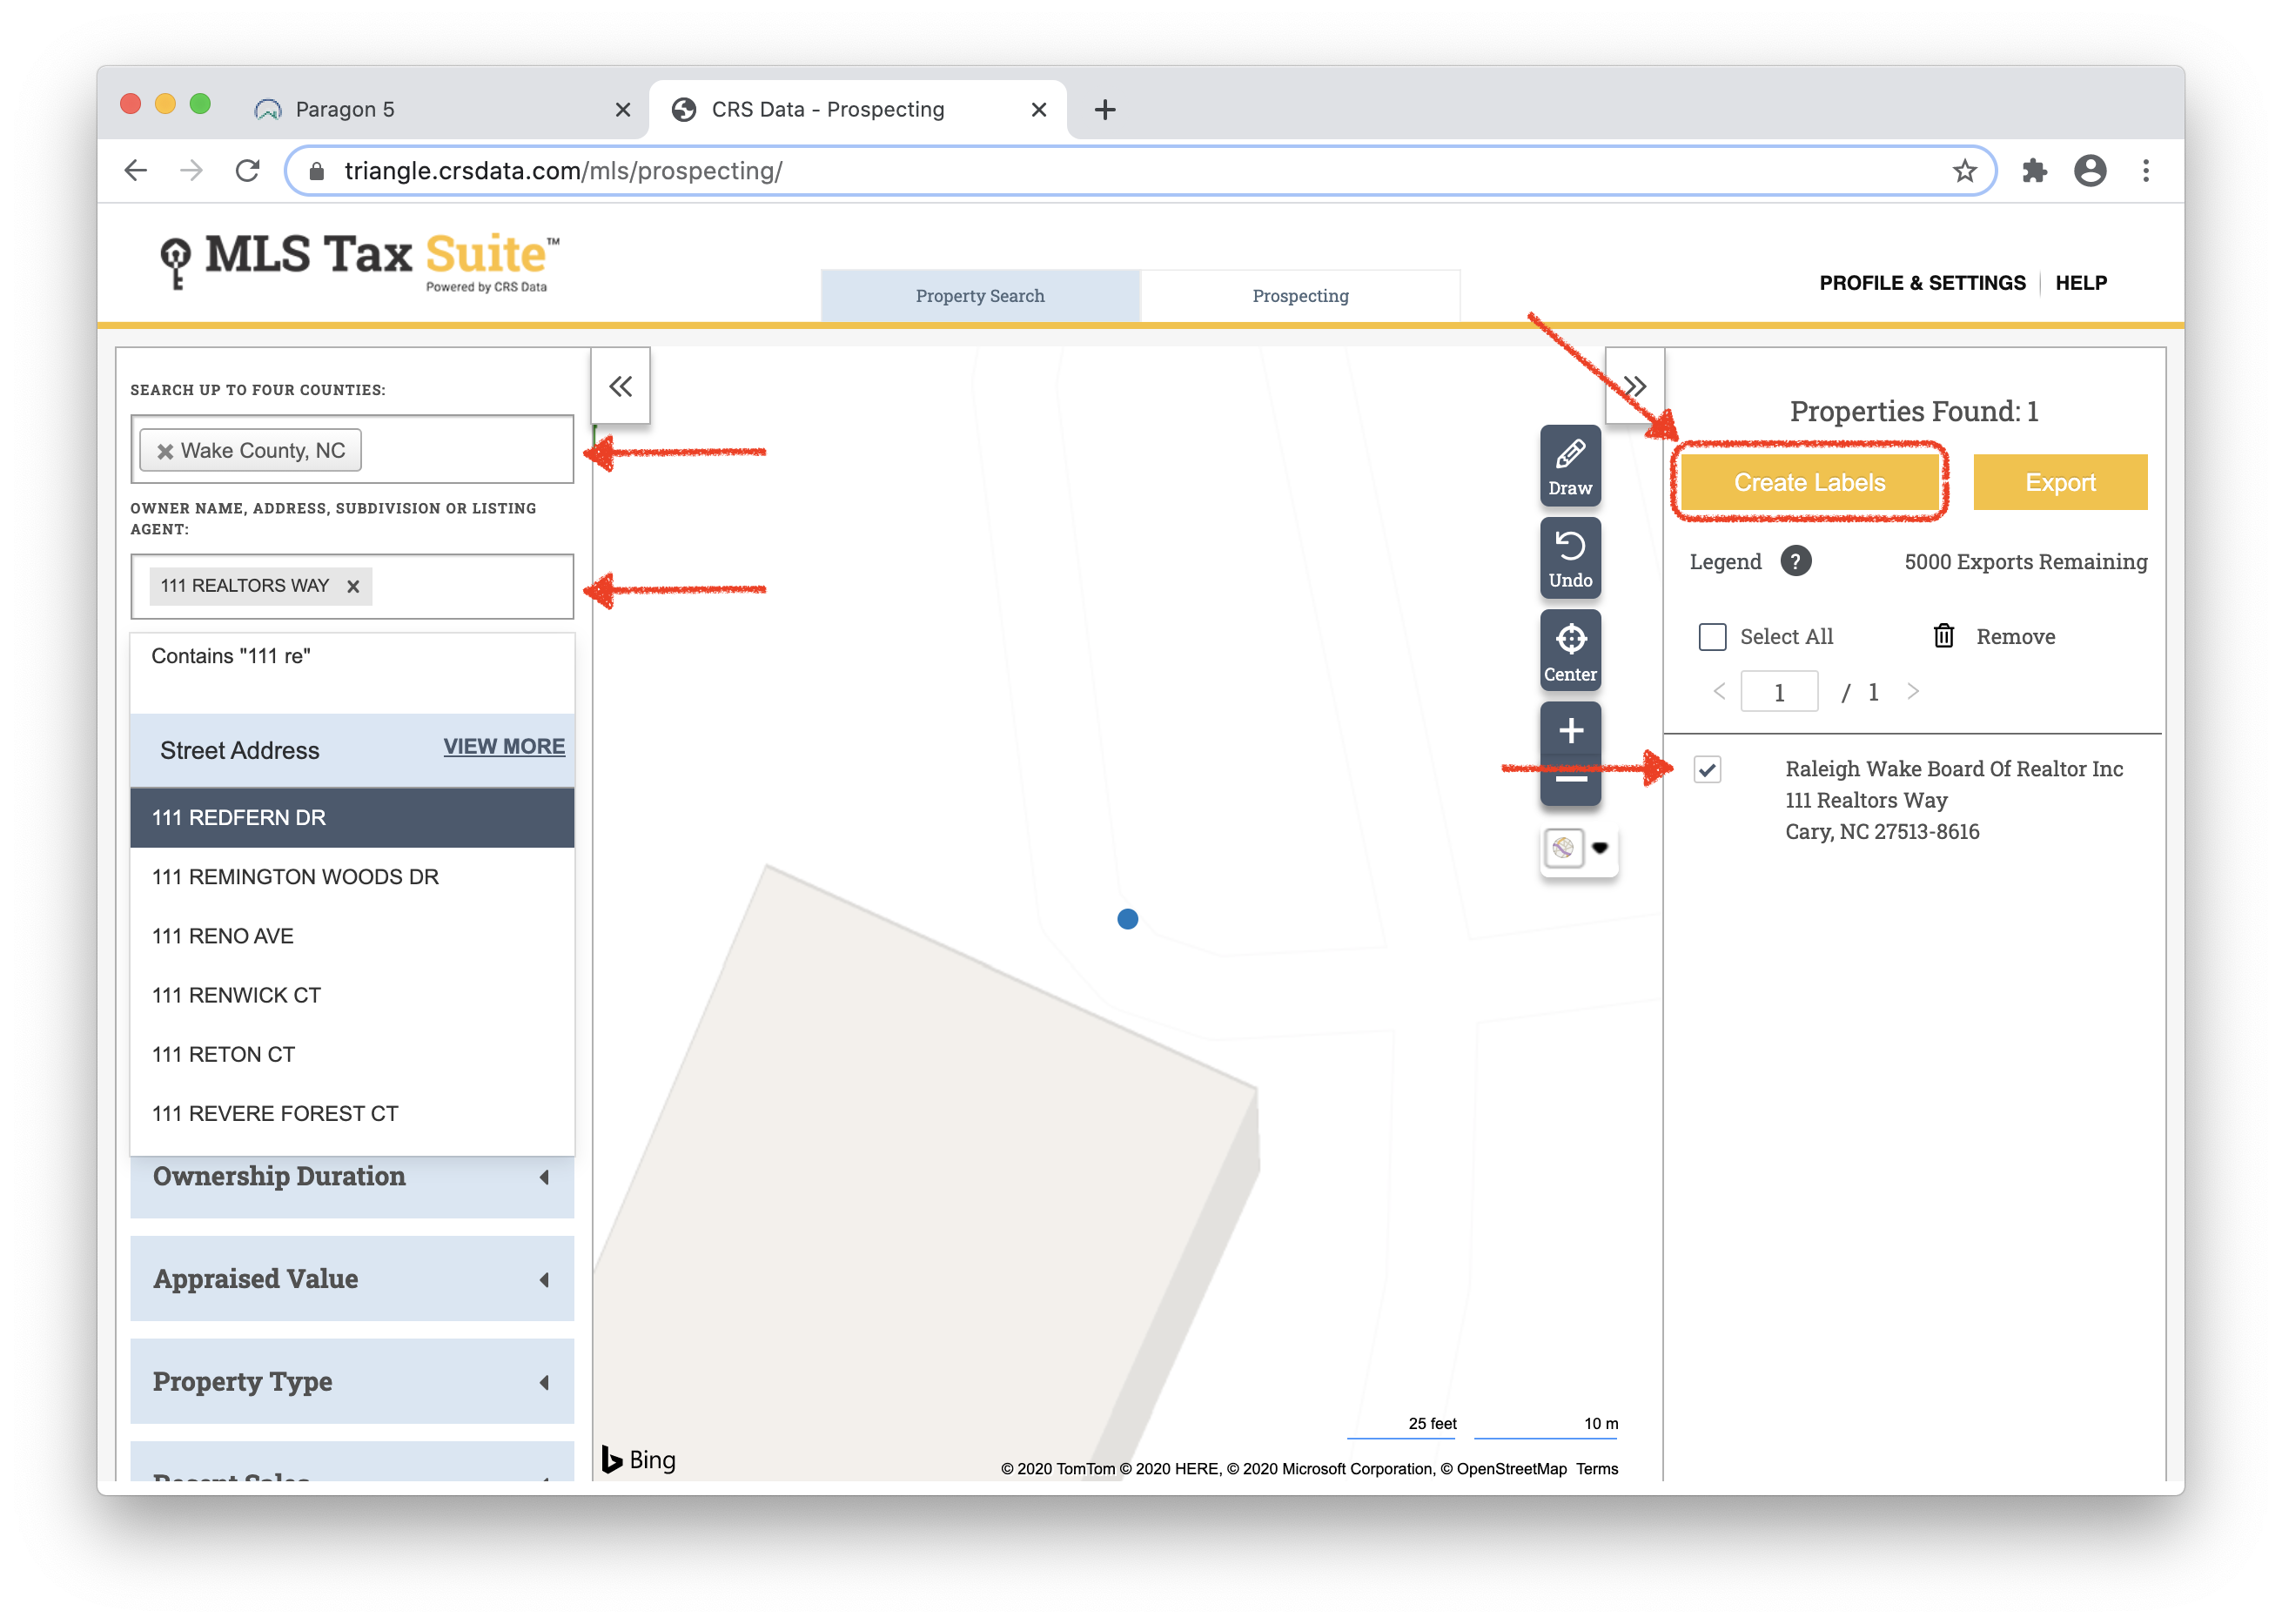The width and height of the screenshot is (2282, 1624).
Task: Select suggestion 111 RENO AVE
Action: click(x=352, y=936)
